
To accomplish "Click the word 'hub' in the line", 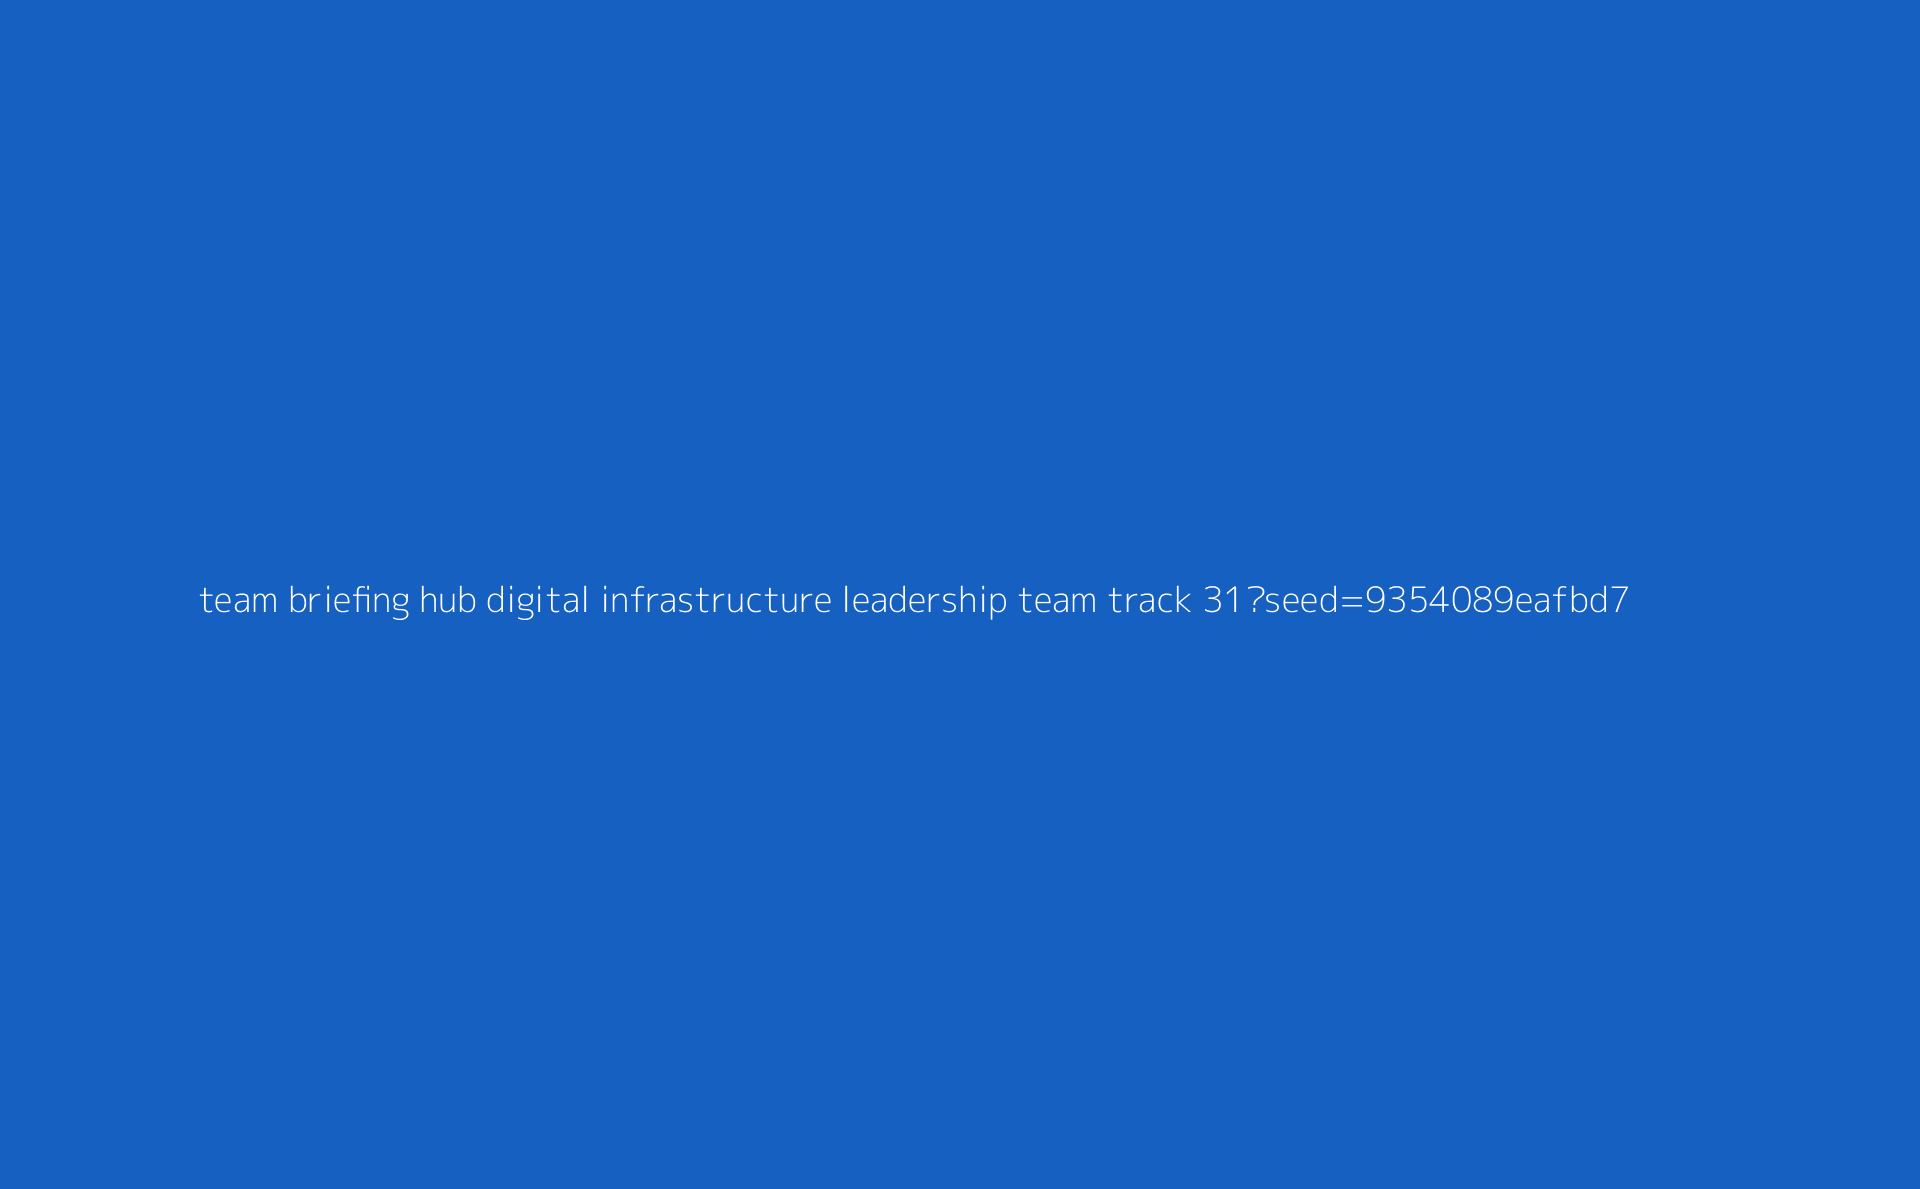I will tap(447, 599).
